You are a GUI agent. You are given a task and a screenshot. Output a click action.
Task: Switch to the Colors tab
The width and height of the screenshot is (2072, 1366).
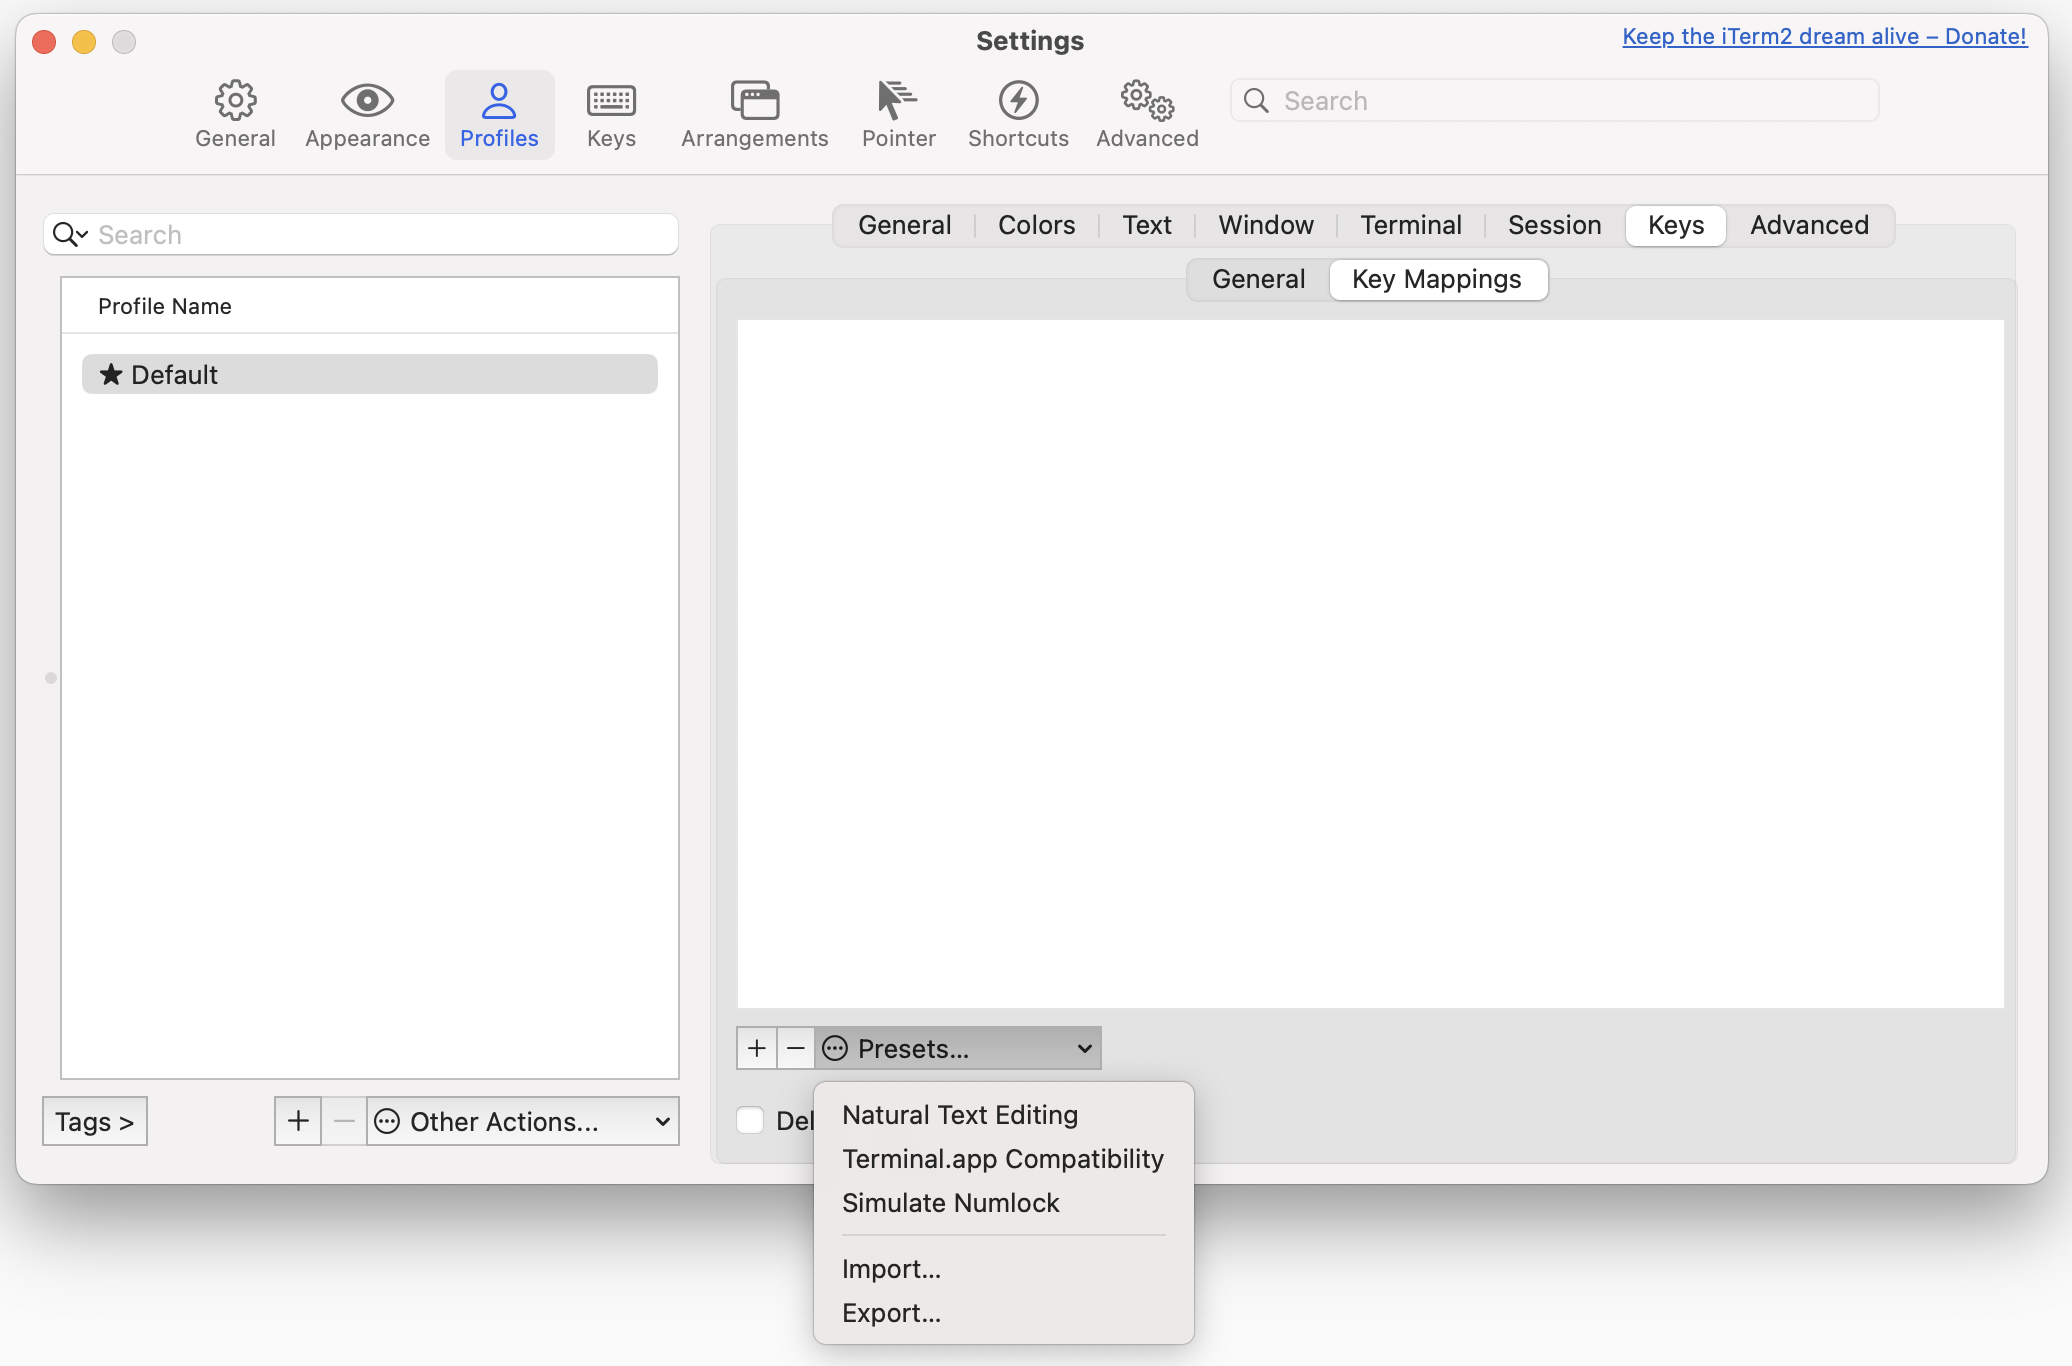tap(1036, 225)
